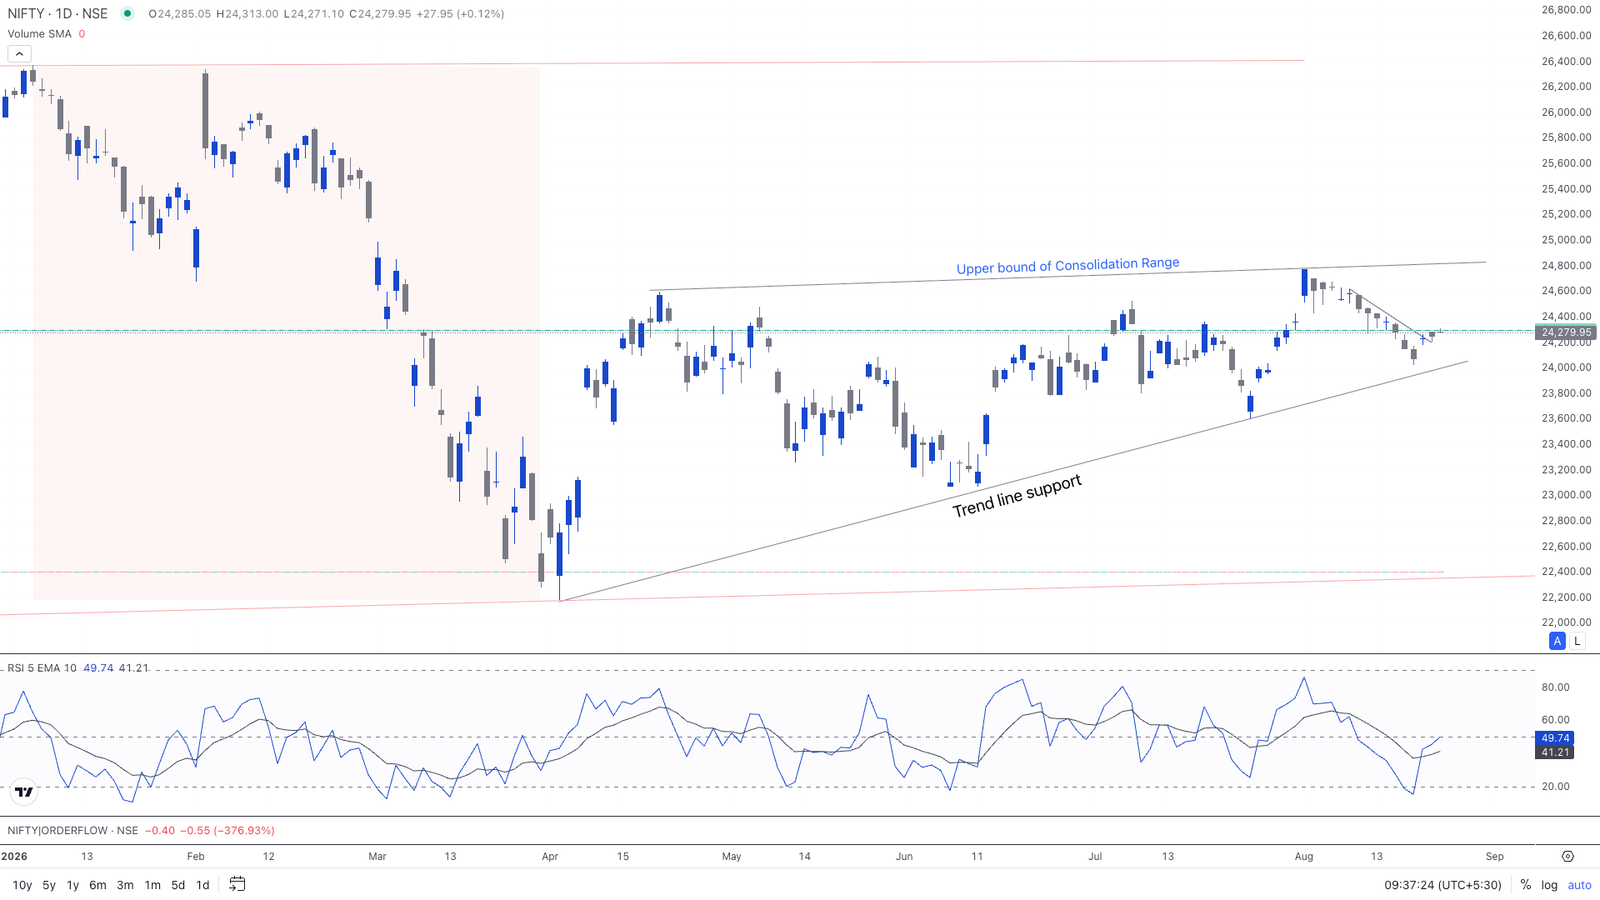Click the Sep label on time axis
Image resolution: width=1600 pixels, height=900 pixels.
coord(1495,856)
